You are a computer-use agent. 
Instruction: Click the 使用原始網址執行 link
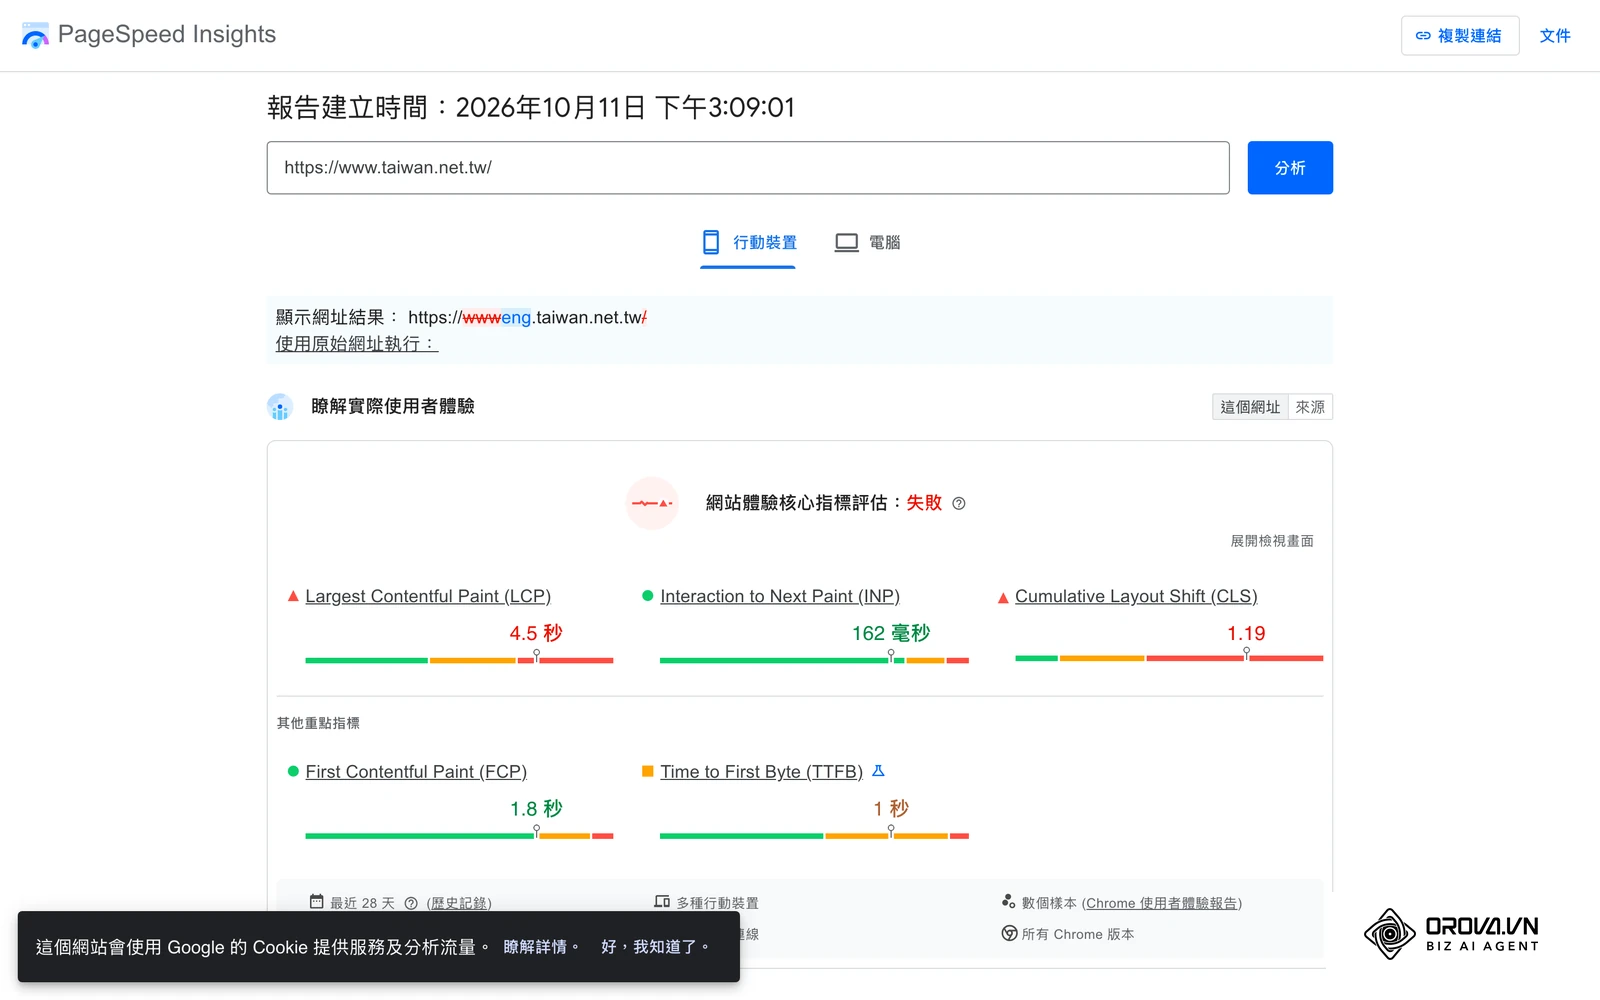click(x=357, y=344)
